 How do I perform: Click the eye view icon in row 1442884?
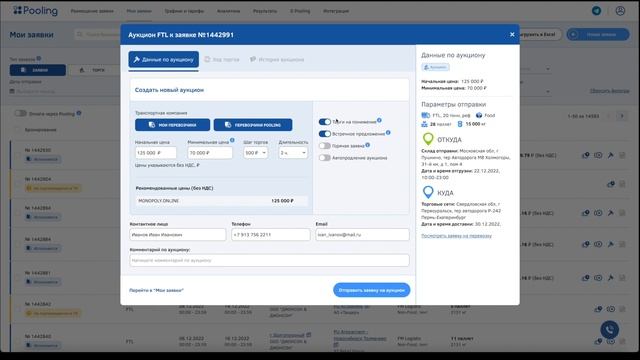(x=598, y=244)
